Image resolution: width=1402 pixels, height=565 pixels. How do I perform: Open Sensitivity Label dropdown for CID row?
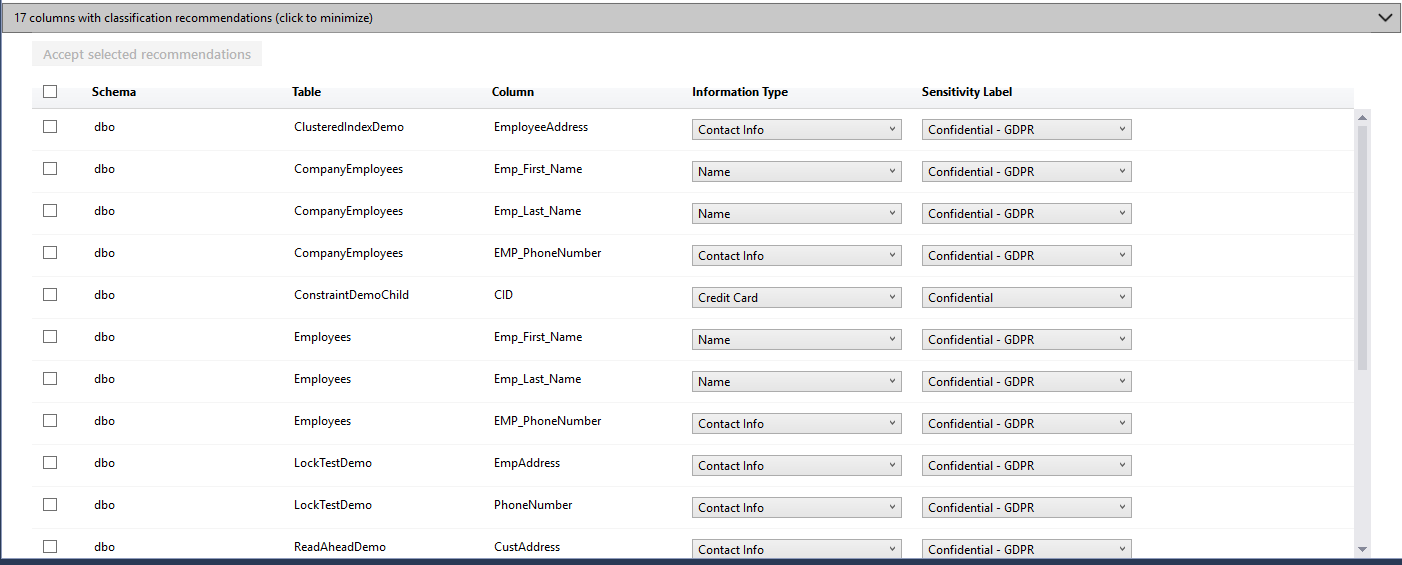pos(1026,298)
